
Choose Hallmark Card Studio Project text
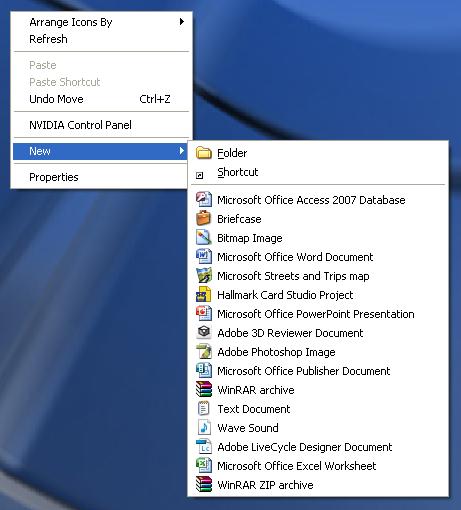coord(285,295)
